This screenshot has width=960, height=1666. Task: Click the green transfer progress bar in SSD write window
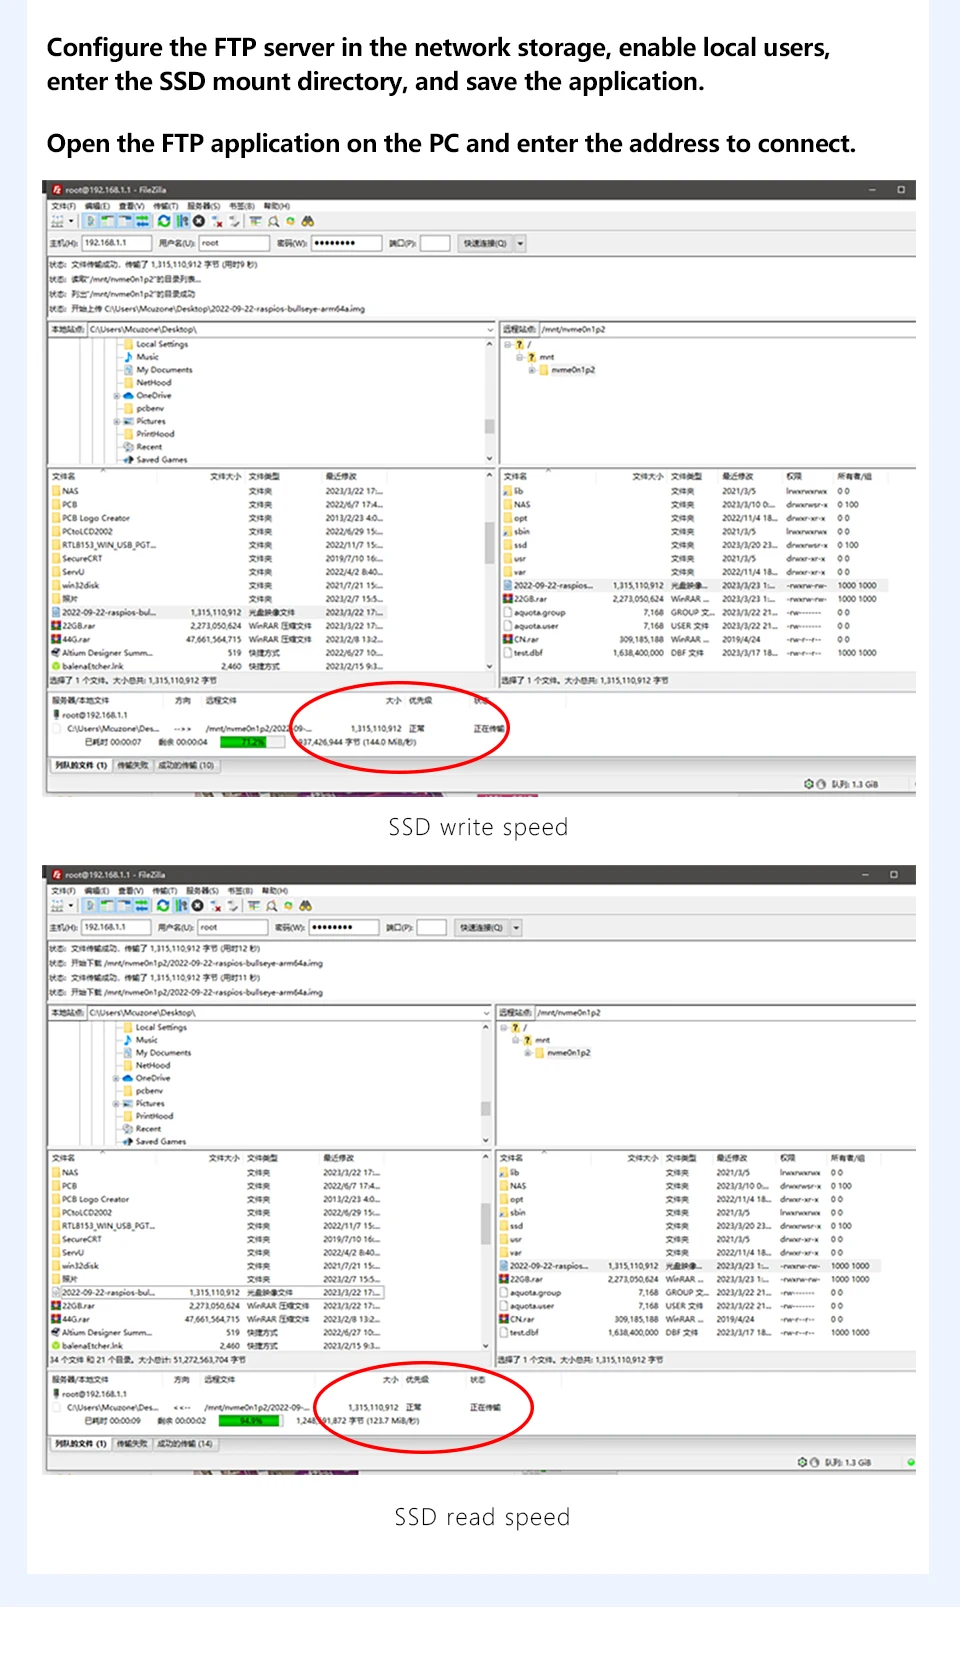[243, 742]
